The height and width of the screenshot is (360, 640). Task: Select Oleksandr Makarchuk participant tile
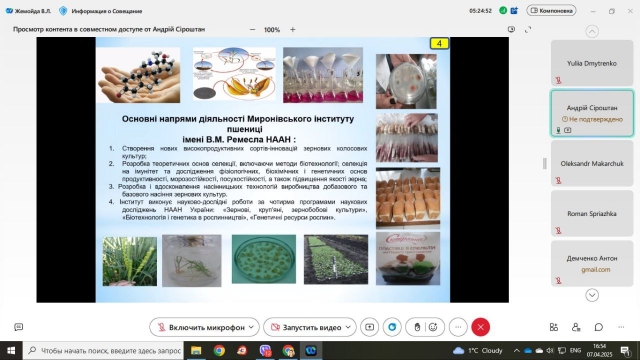coord(592,164)
